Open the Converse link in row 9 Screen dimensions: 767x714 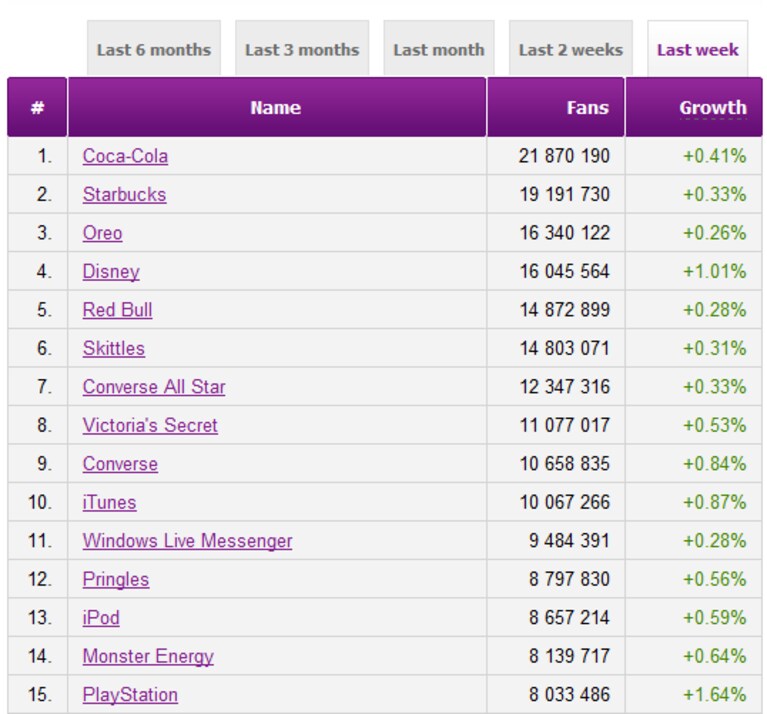[x=120, y=464]
